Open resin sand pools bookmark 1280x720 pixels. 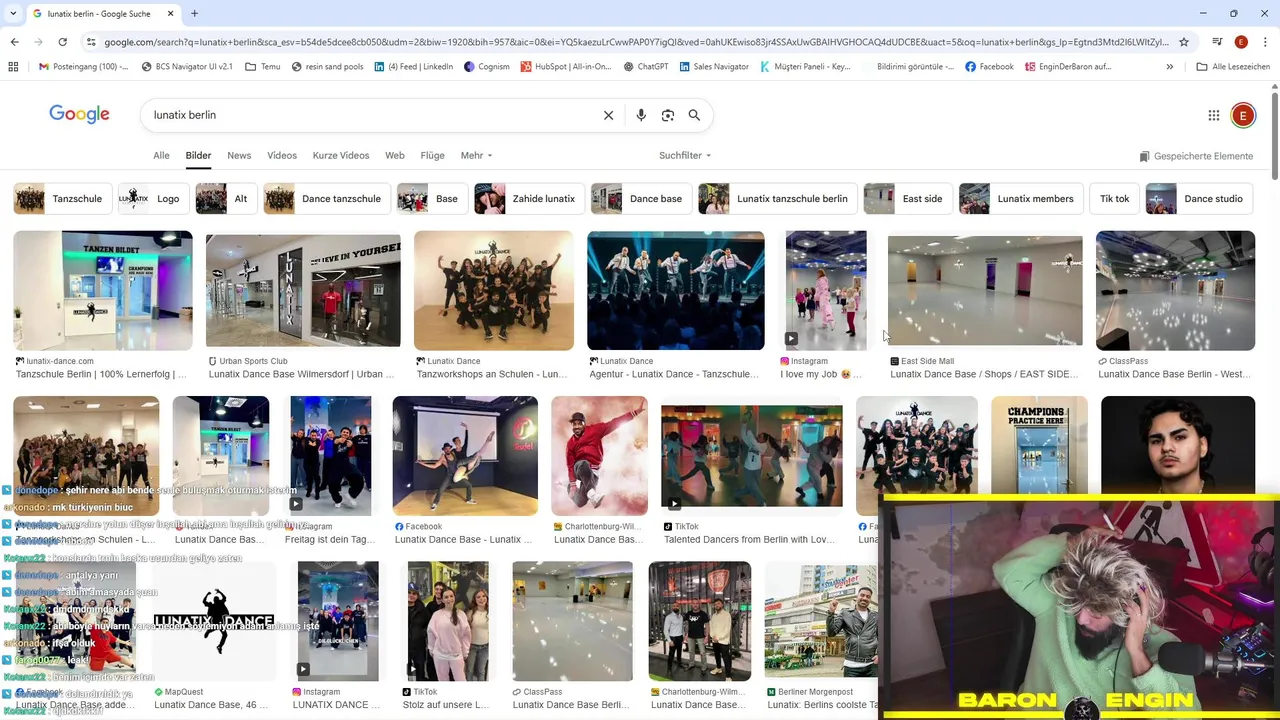point(327,67)
